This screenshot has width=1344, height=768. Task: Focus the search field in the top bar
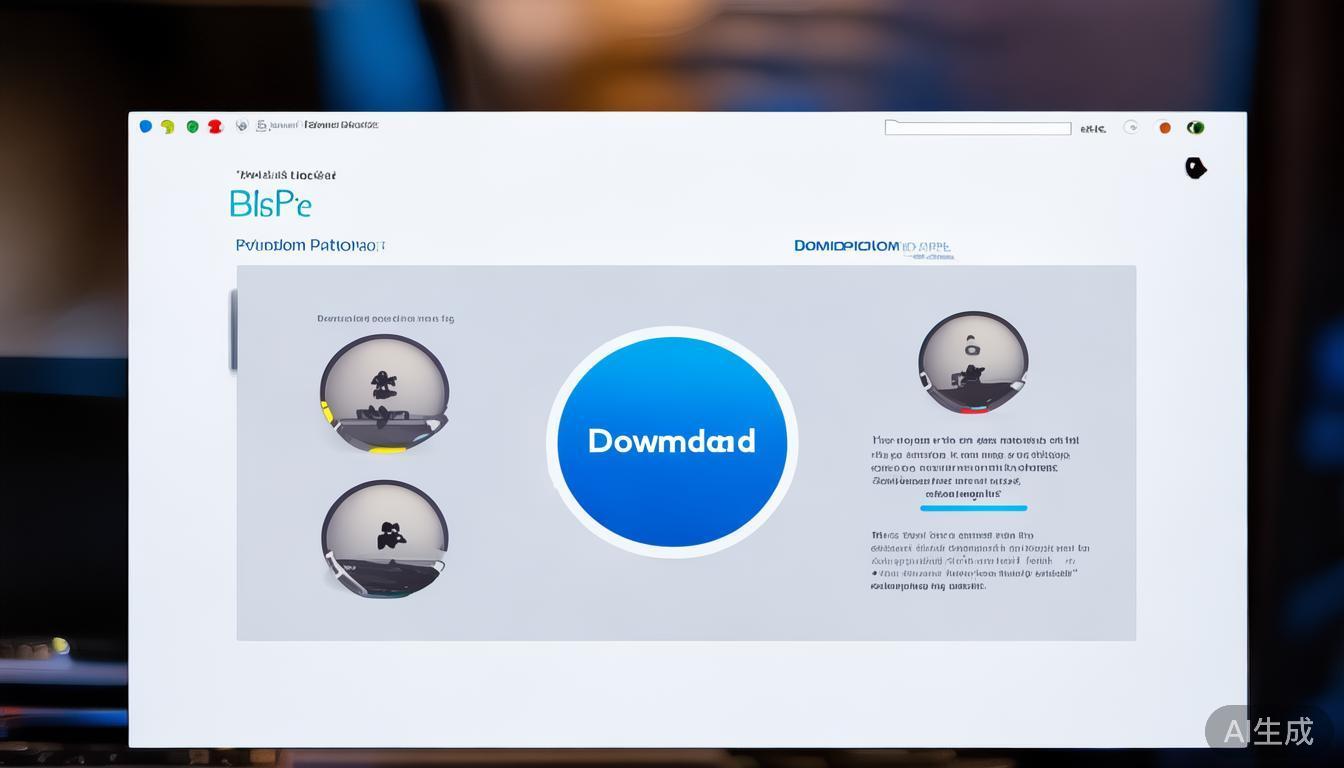pyautogui.click(x=977, y=128)
